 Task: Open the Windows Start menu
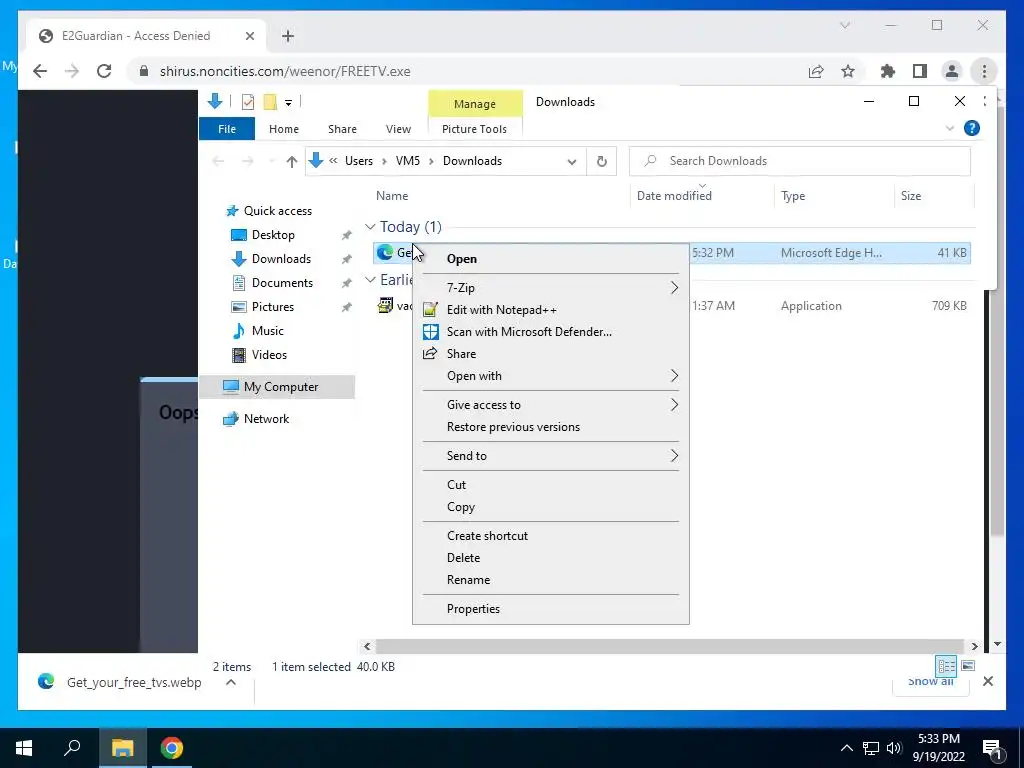coord(24,748)
